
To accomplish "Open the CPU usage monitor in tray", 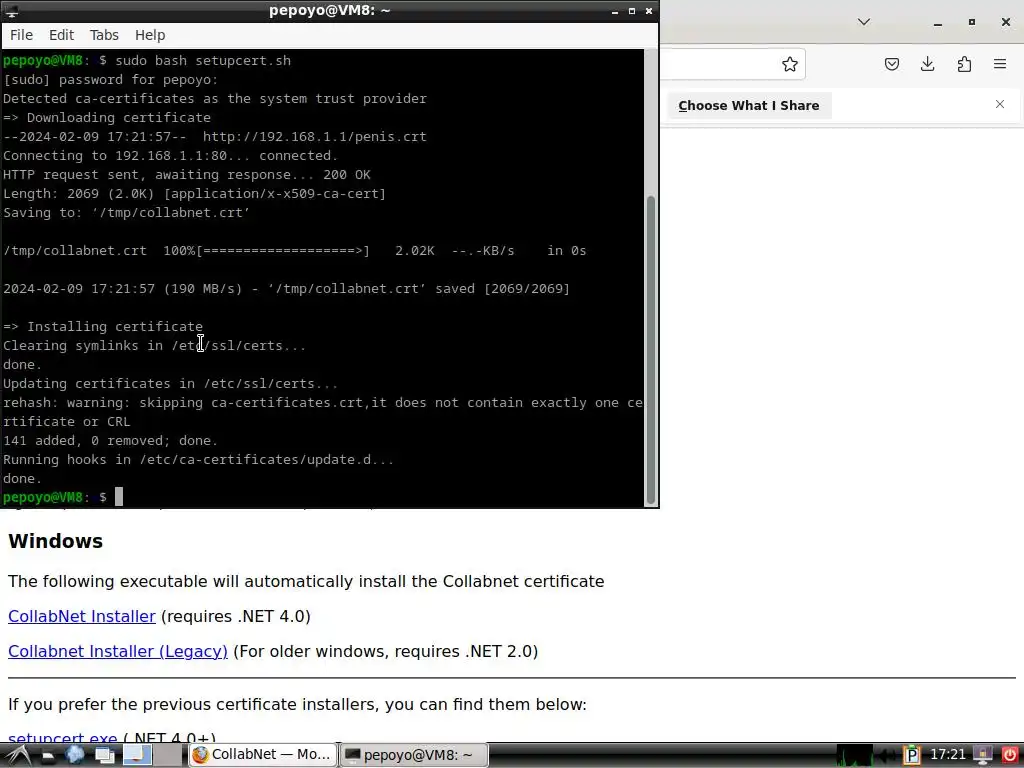I will point(854,755).
